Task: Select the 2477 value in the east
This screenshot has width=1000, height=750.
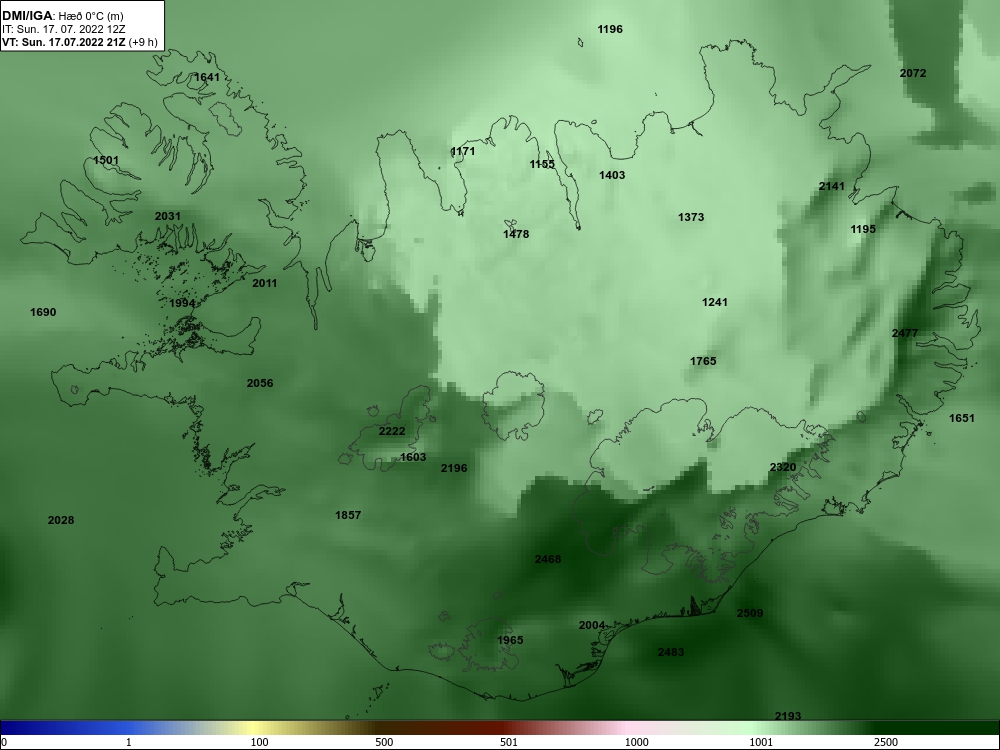Action: point(905,334)
